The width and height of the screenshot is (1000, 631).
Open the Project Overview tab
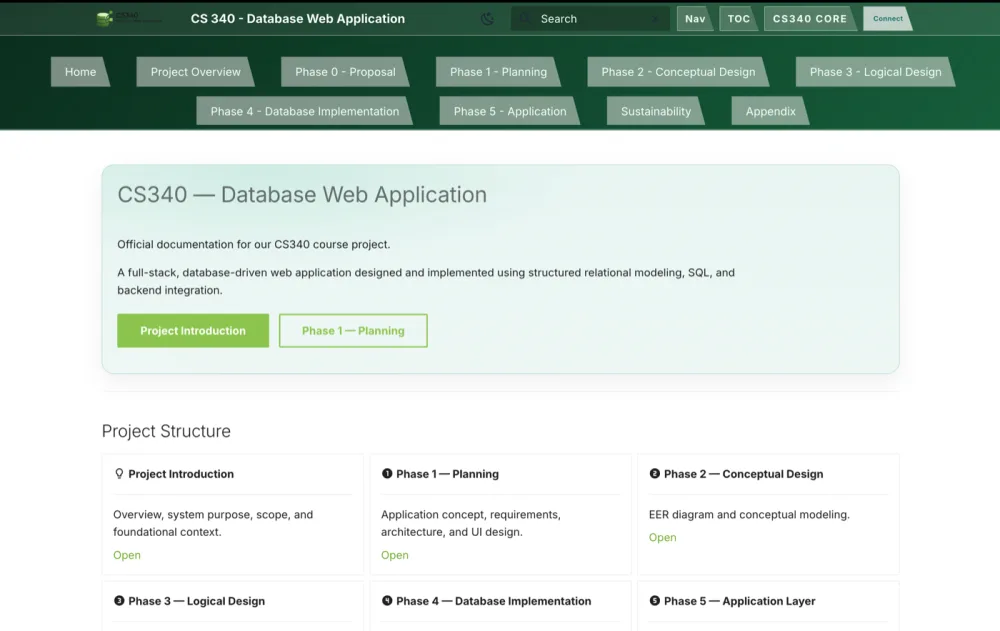[195, 72]
